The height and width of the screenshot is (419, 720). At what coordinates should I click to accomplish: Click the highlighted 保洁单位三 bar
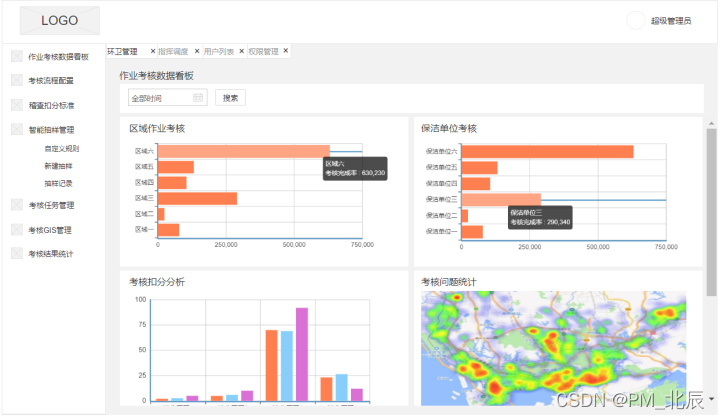click(x=501, y=199)
